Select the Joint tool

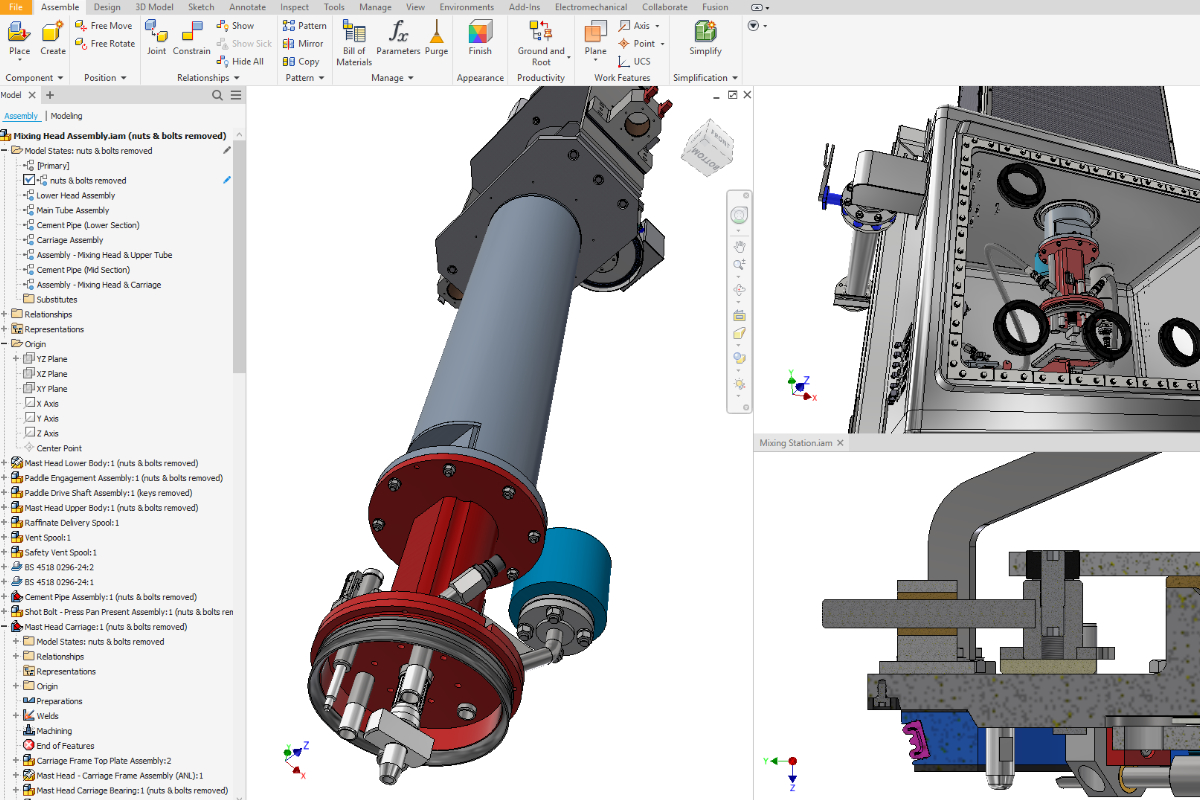[156, 34]
